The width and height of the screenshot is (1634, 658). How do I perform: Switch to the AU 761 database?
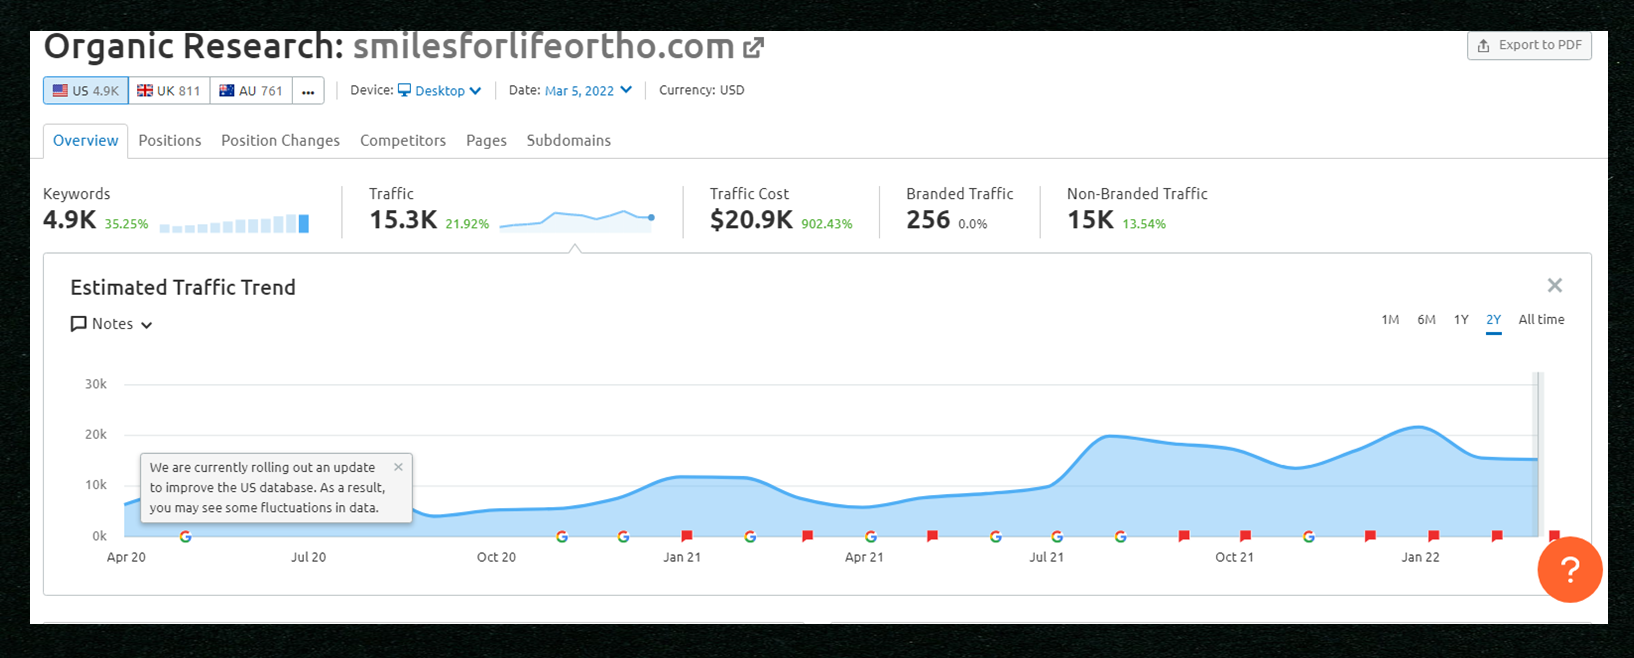[x=251, y=90]
